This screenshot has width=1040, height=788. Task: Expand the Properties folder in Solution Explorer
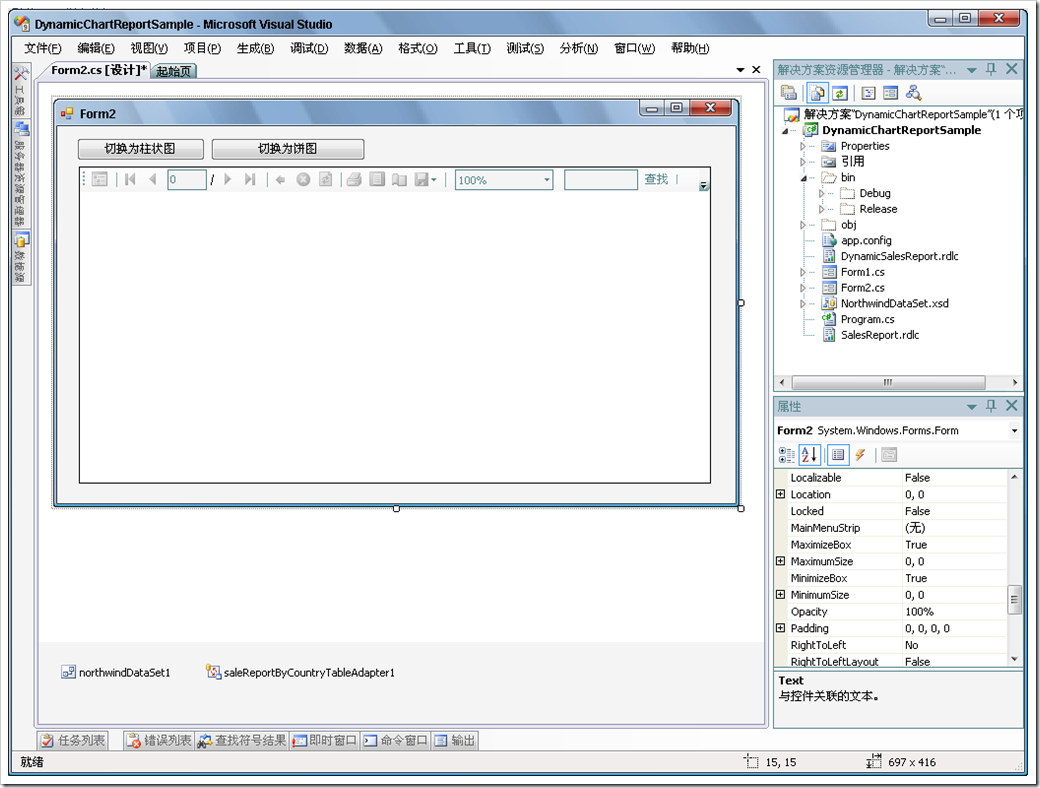point(803,147)
